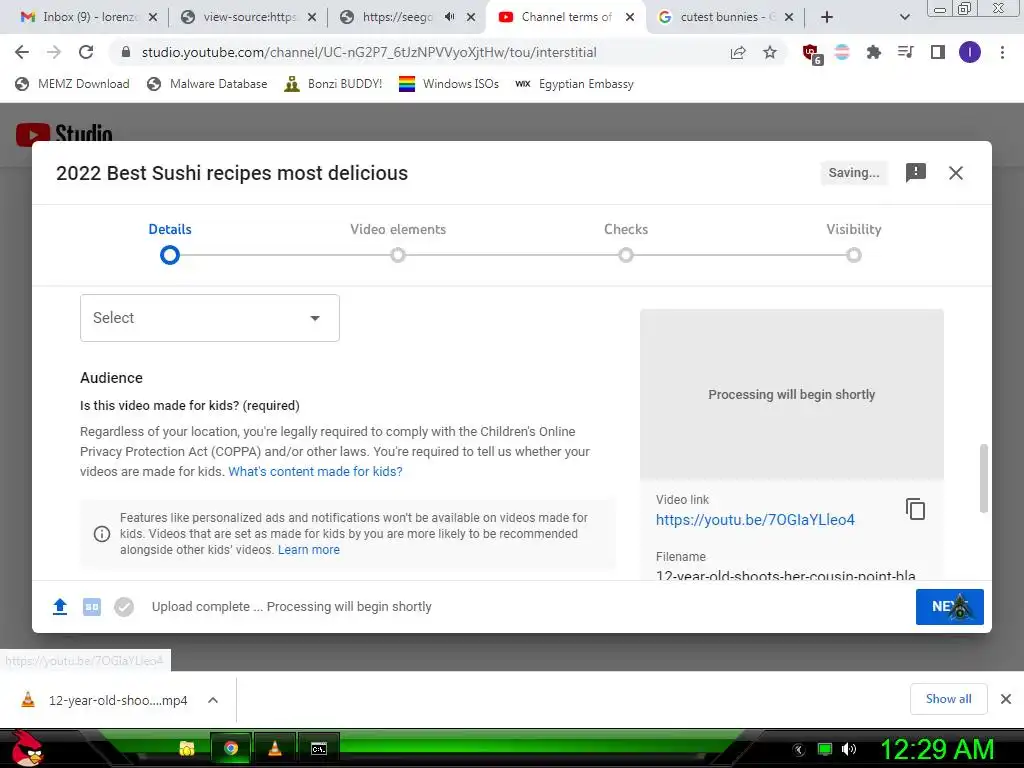
Task: Open the tab search chevron
Action: click(x=904, y=17)
